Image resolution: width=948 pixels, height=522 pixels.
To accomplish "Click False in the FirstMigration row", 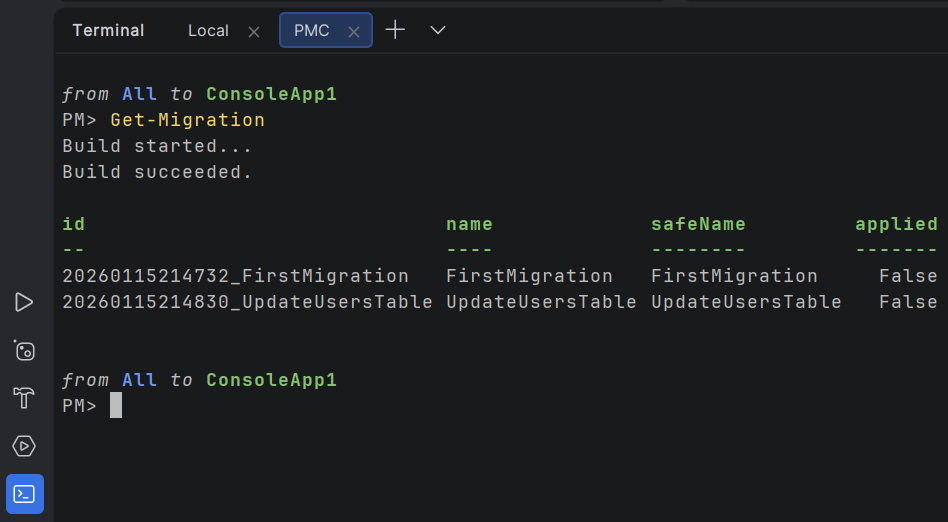I will click(x=908, y=276).
